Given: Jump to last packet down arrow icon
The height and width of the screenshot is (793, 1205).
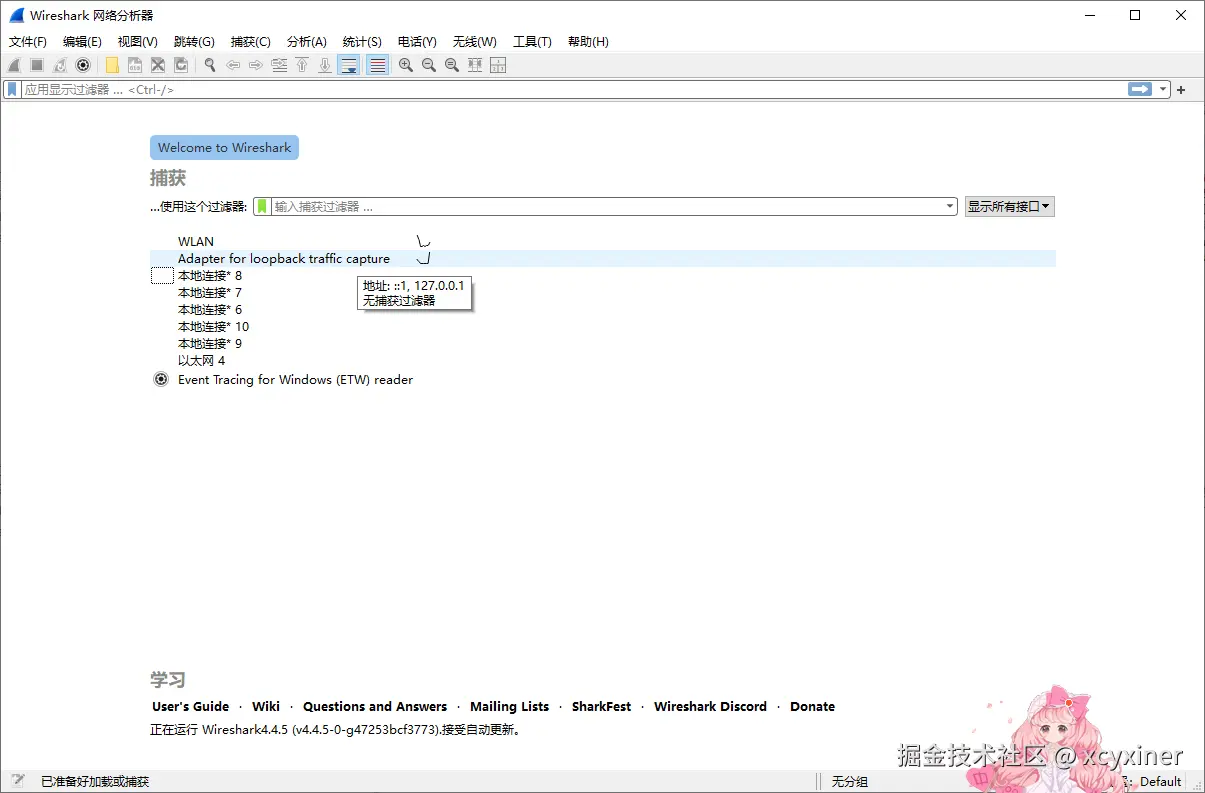Looking at the screenshot, I should pyautogui.click(x=325, y=65).
